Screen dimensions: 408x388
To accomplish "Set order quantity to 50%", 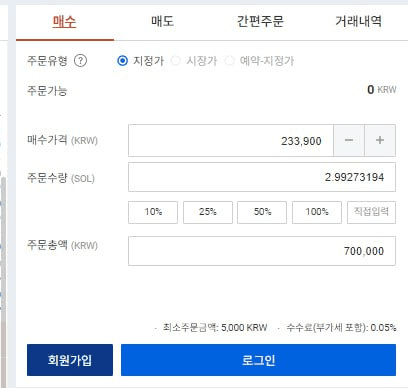I will click(x=262, y=212).
